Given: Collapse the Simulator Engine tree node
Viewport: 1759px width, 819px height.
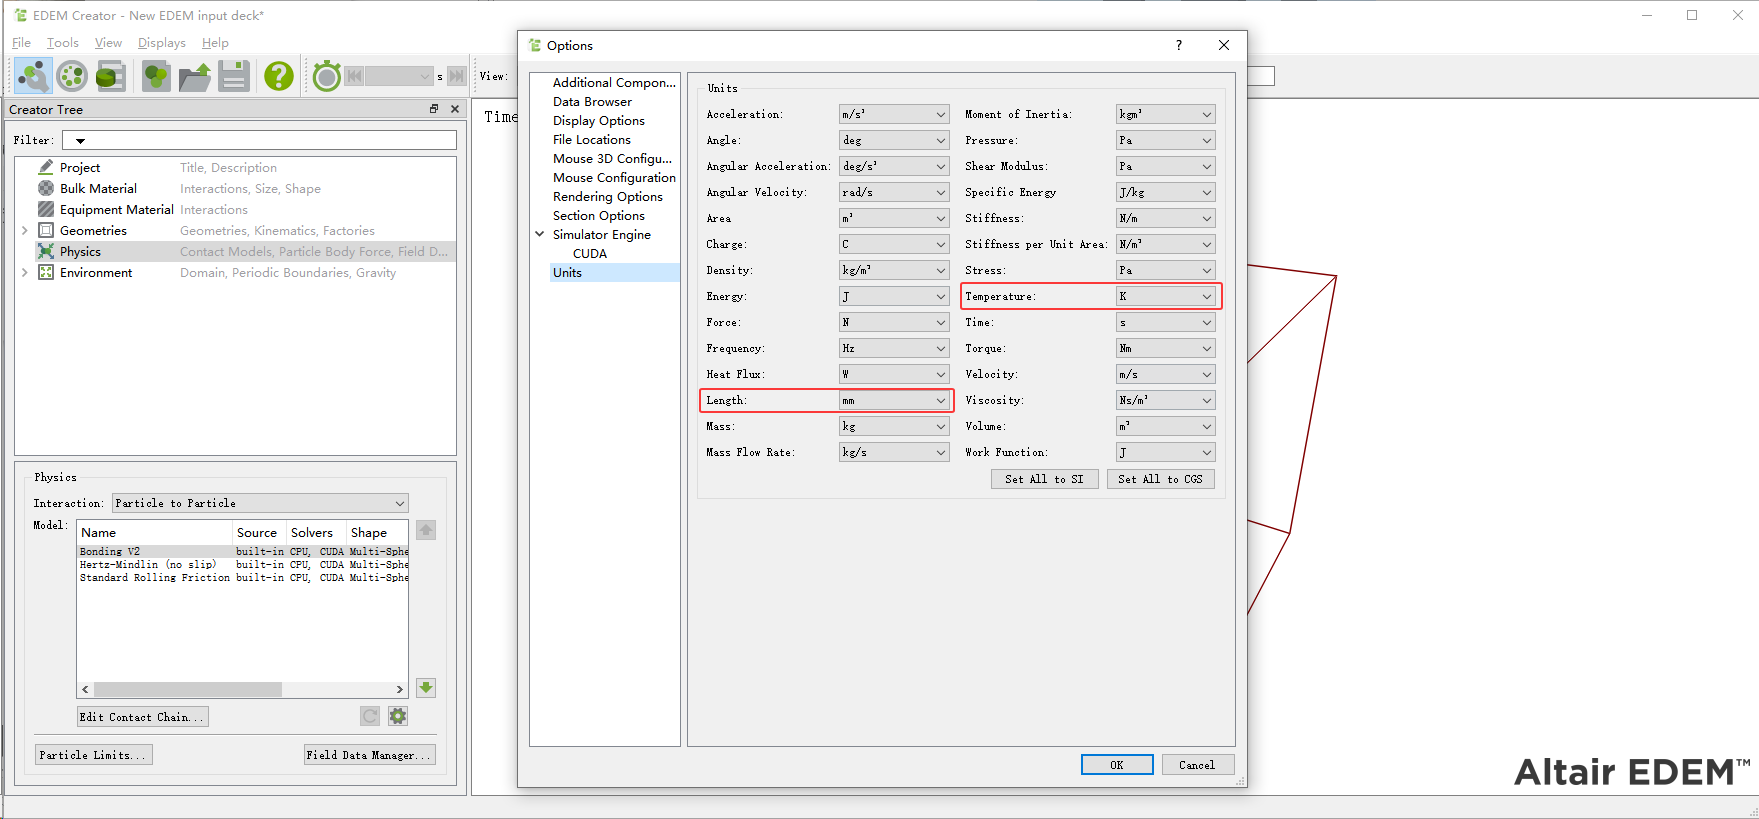Looking at the screenshot, I should point(540,235).
